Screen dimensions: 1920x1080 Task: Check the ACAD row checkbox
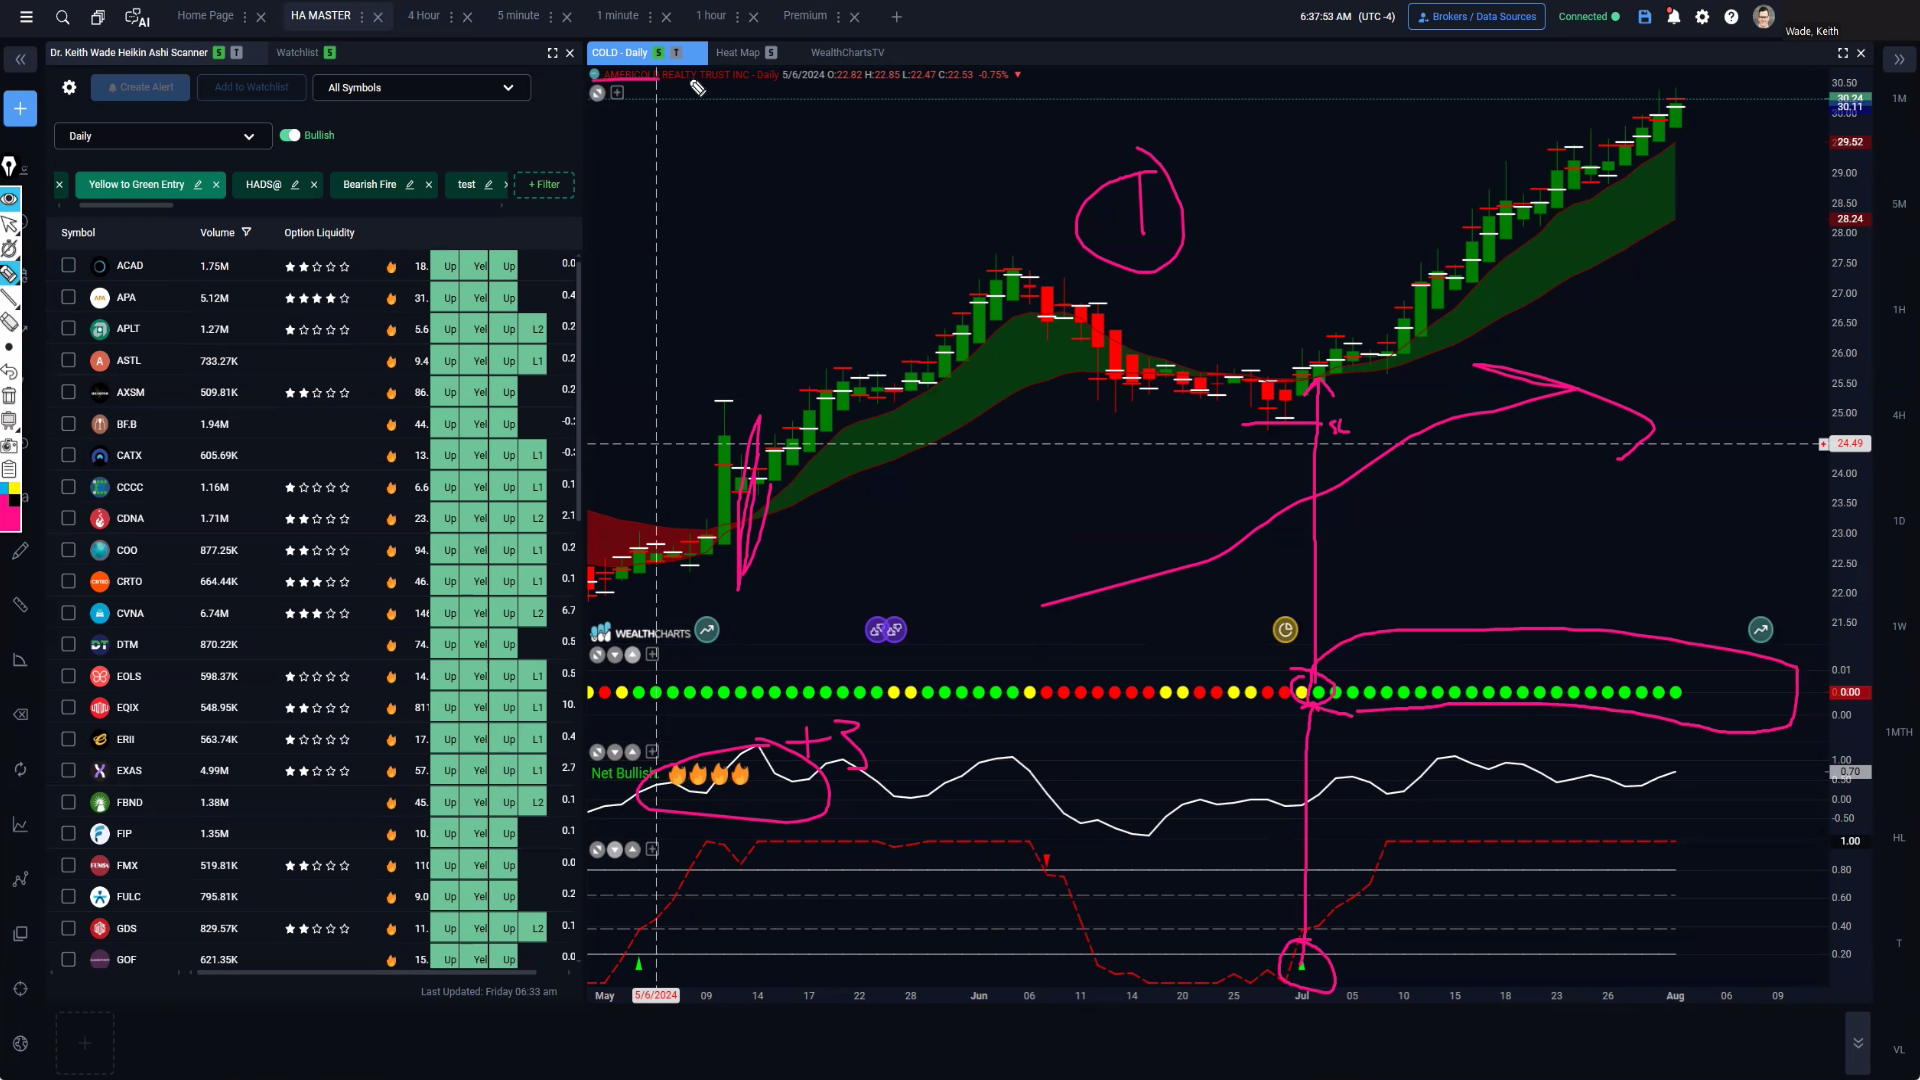pos(68,265)
